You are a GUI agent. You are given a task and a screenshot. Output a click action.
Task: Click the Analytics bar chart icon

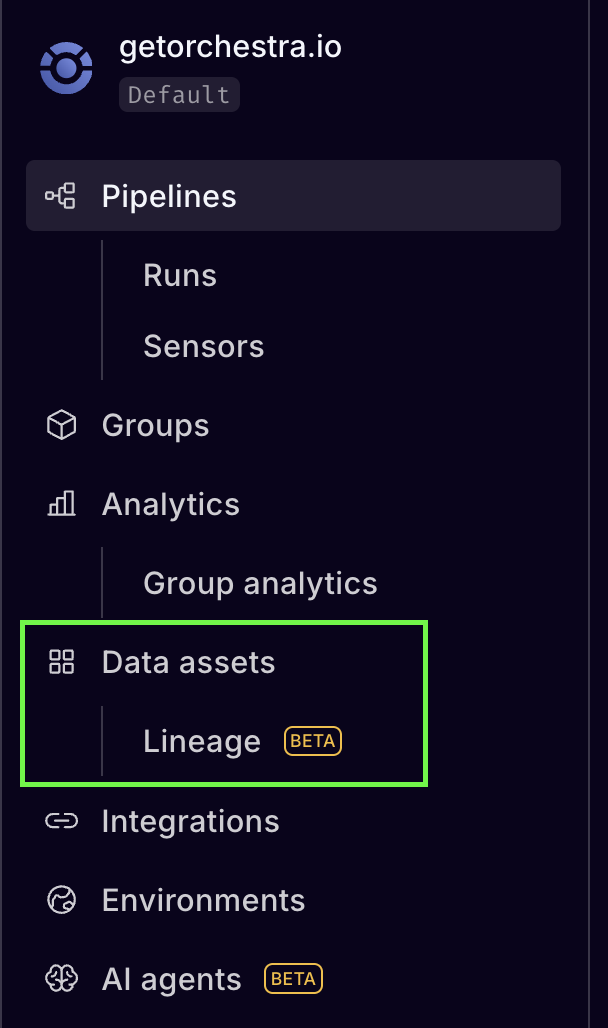tap(61, 504)
